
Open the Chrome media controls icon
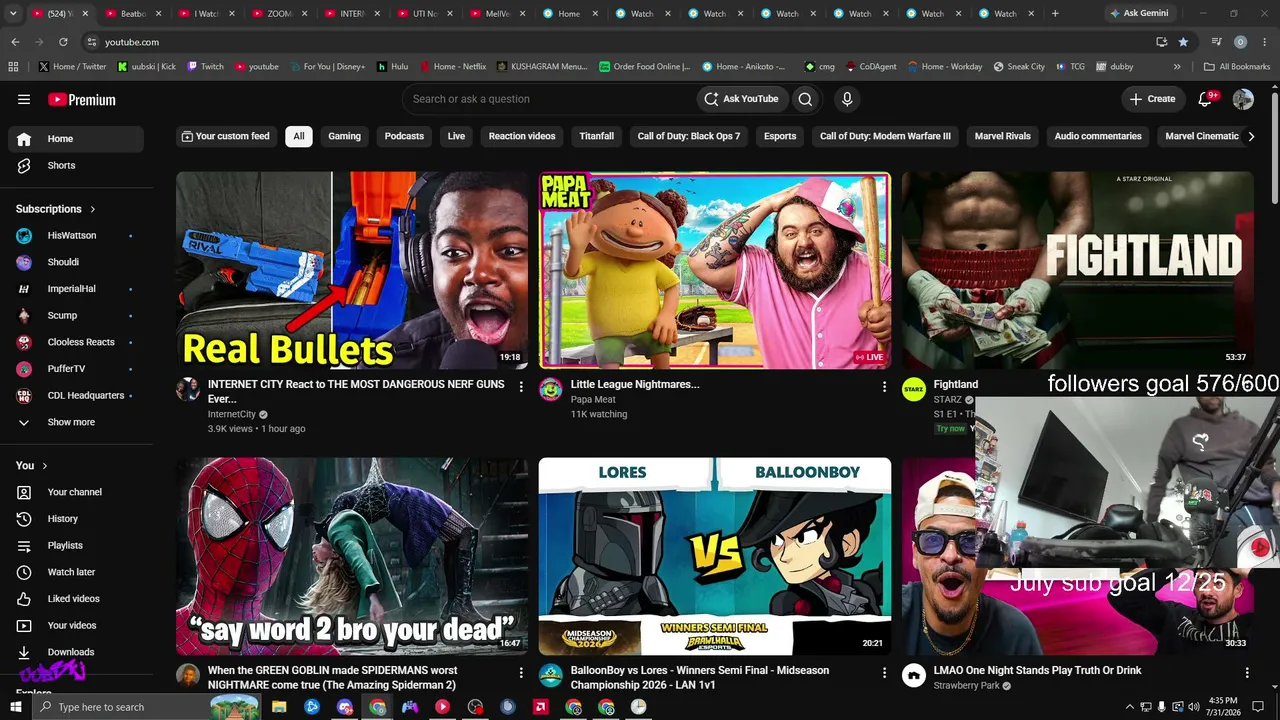(1216, 42)
